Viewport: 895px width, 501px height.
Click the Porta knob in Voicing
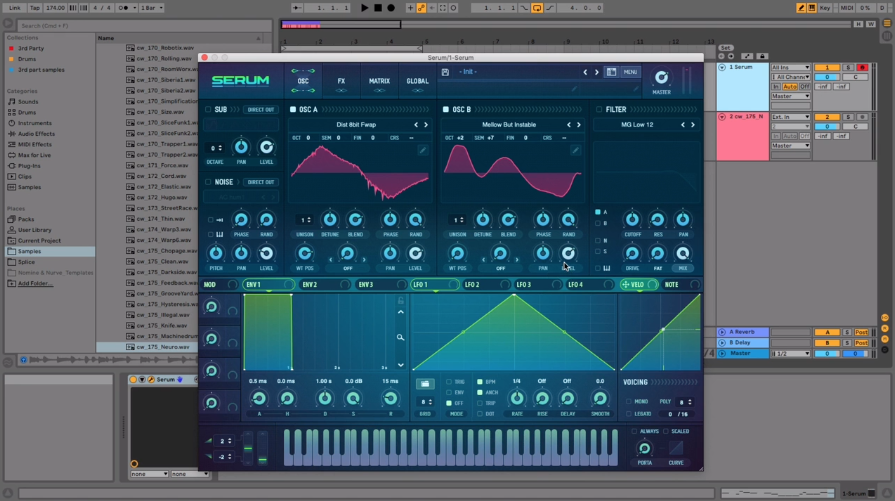coord(644,449)
